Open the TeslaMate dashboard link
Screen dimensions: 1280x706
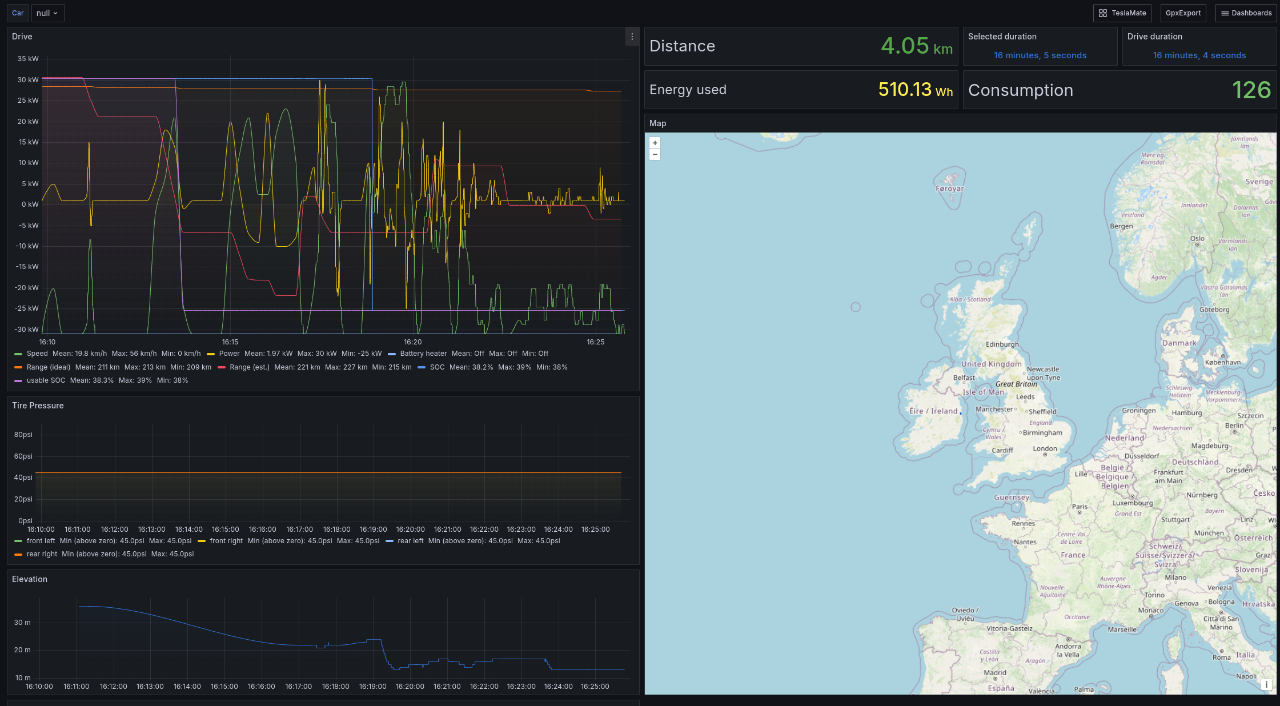click(1121, 13)
